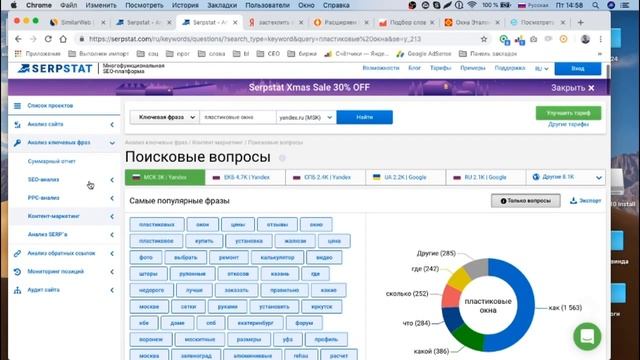Switch to SimilarWeb browser tab
640x360 pixels.
pos(77,22)
